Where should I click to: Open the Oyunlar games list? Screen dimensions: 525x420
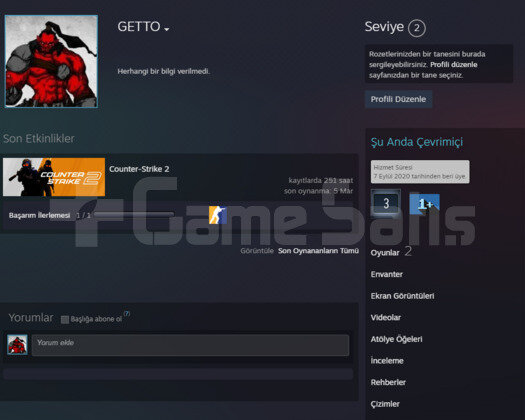(x=385, y=253)
